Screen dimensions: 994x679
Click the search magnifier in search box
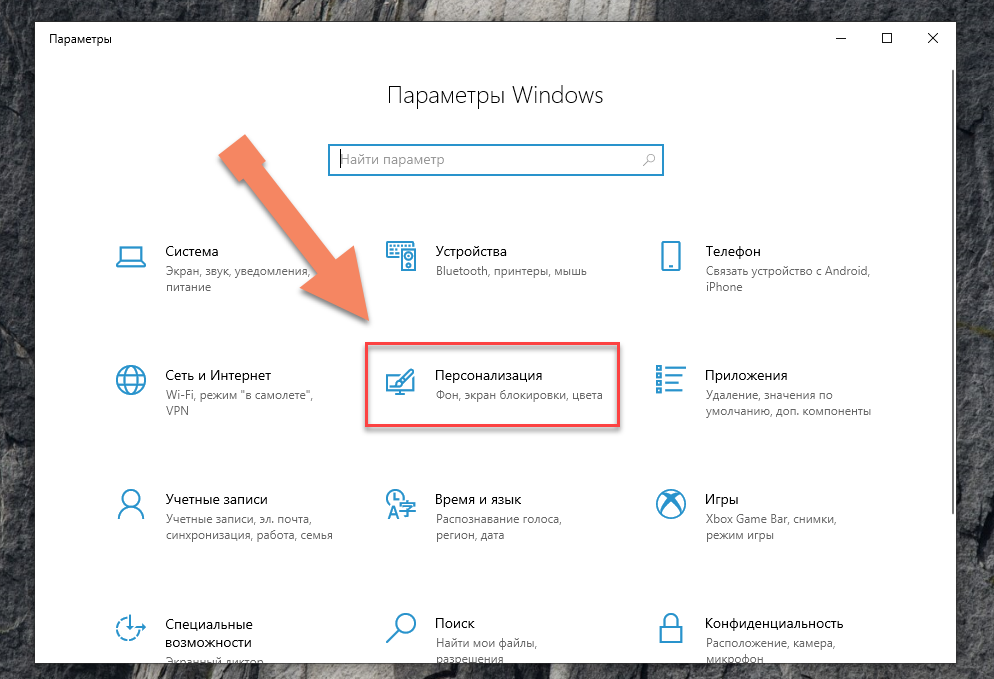pyautogui.click(x=649, y=160)
